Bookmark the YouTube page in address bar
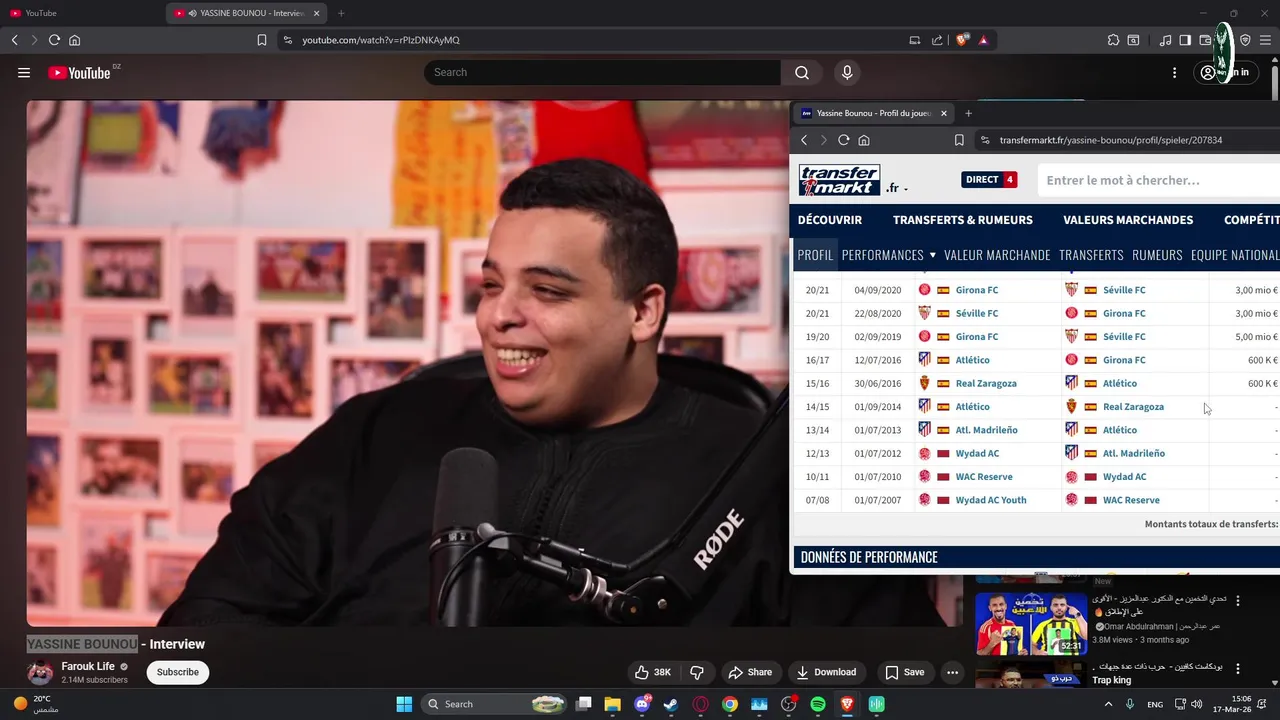 (x=262, y=40)
